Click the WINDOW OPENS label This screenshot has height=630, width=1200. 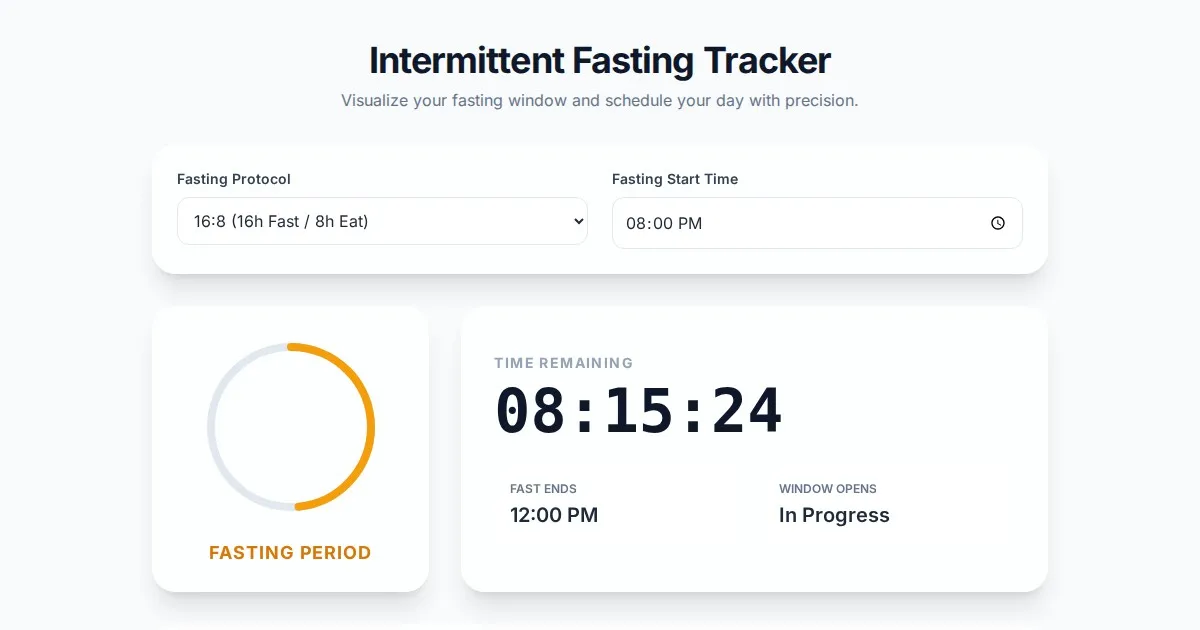[827, 489]
